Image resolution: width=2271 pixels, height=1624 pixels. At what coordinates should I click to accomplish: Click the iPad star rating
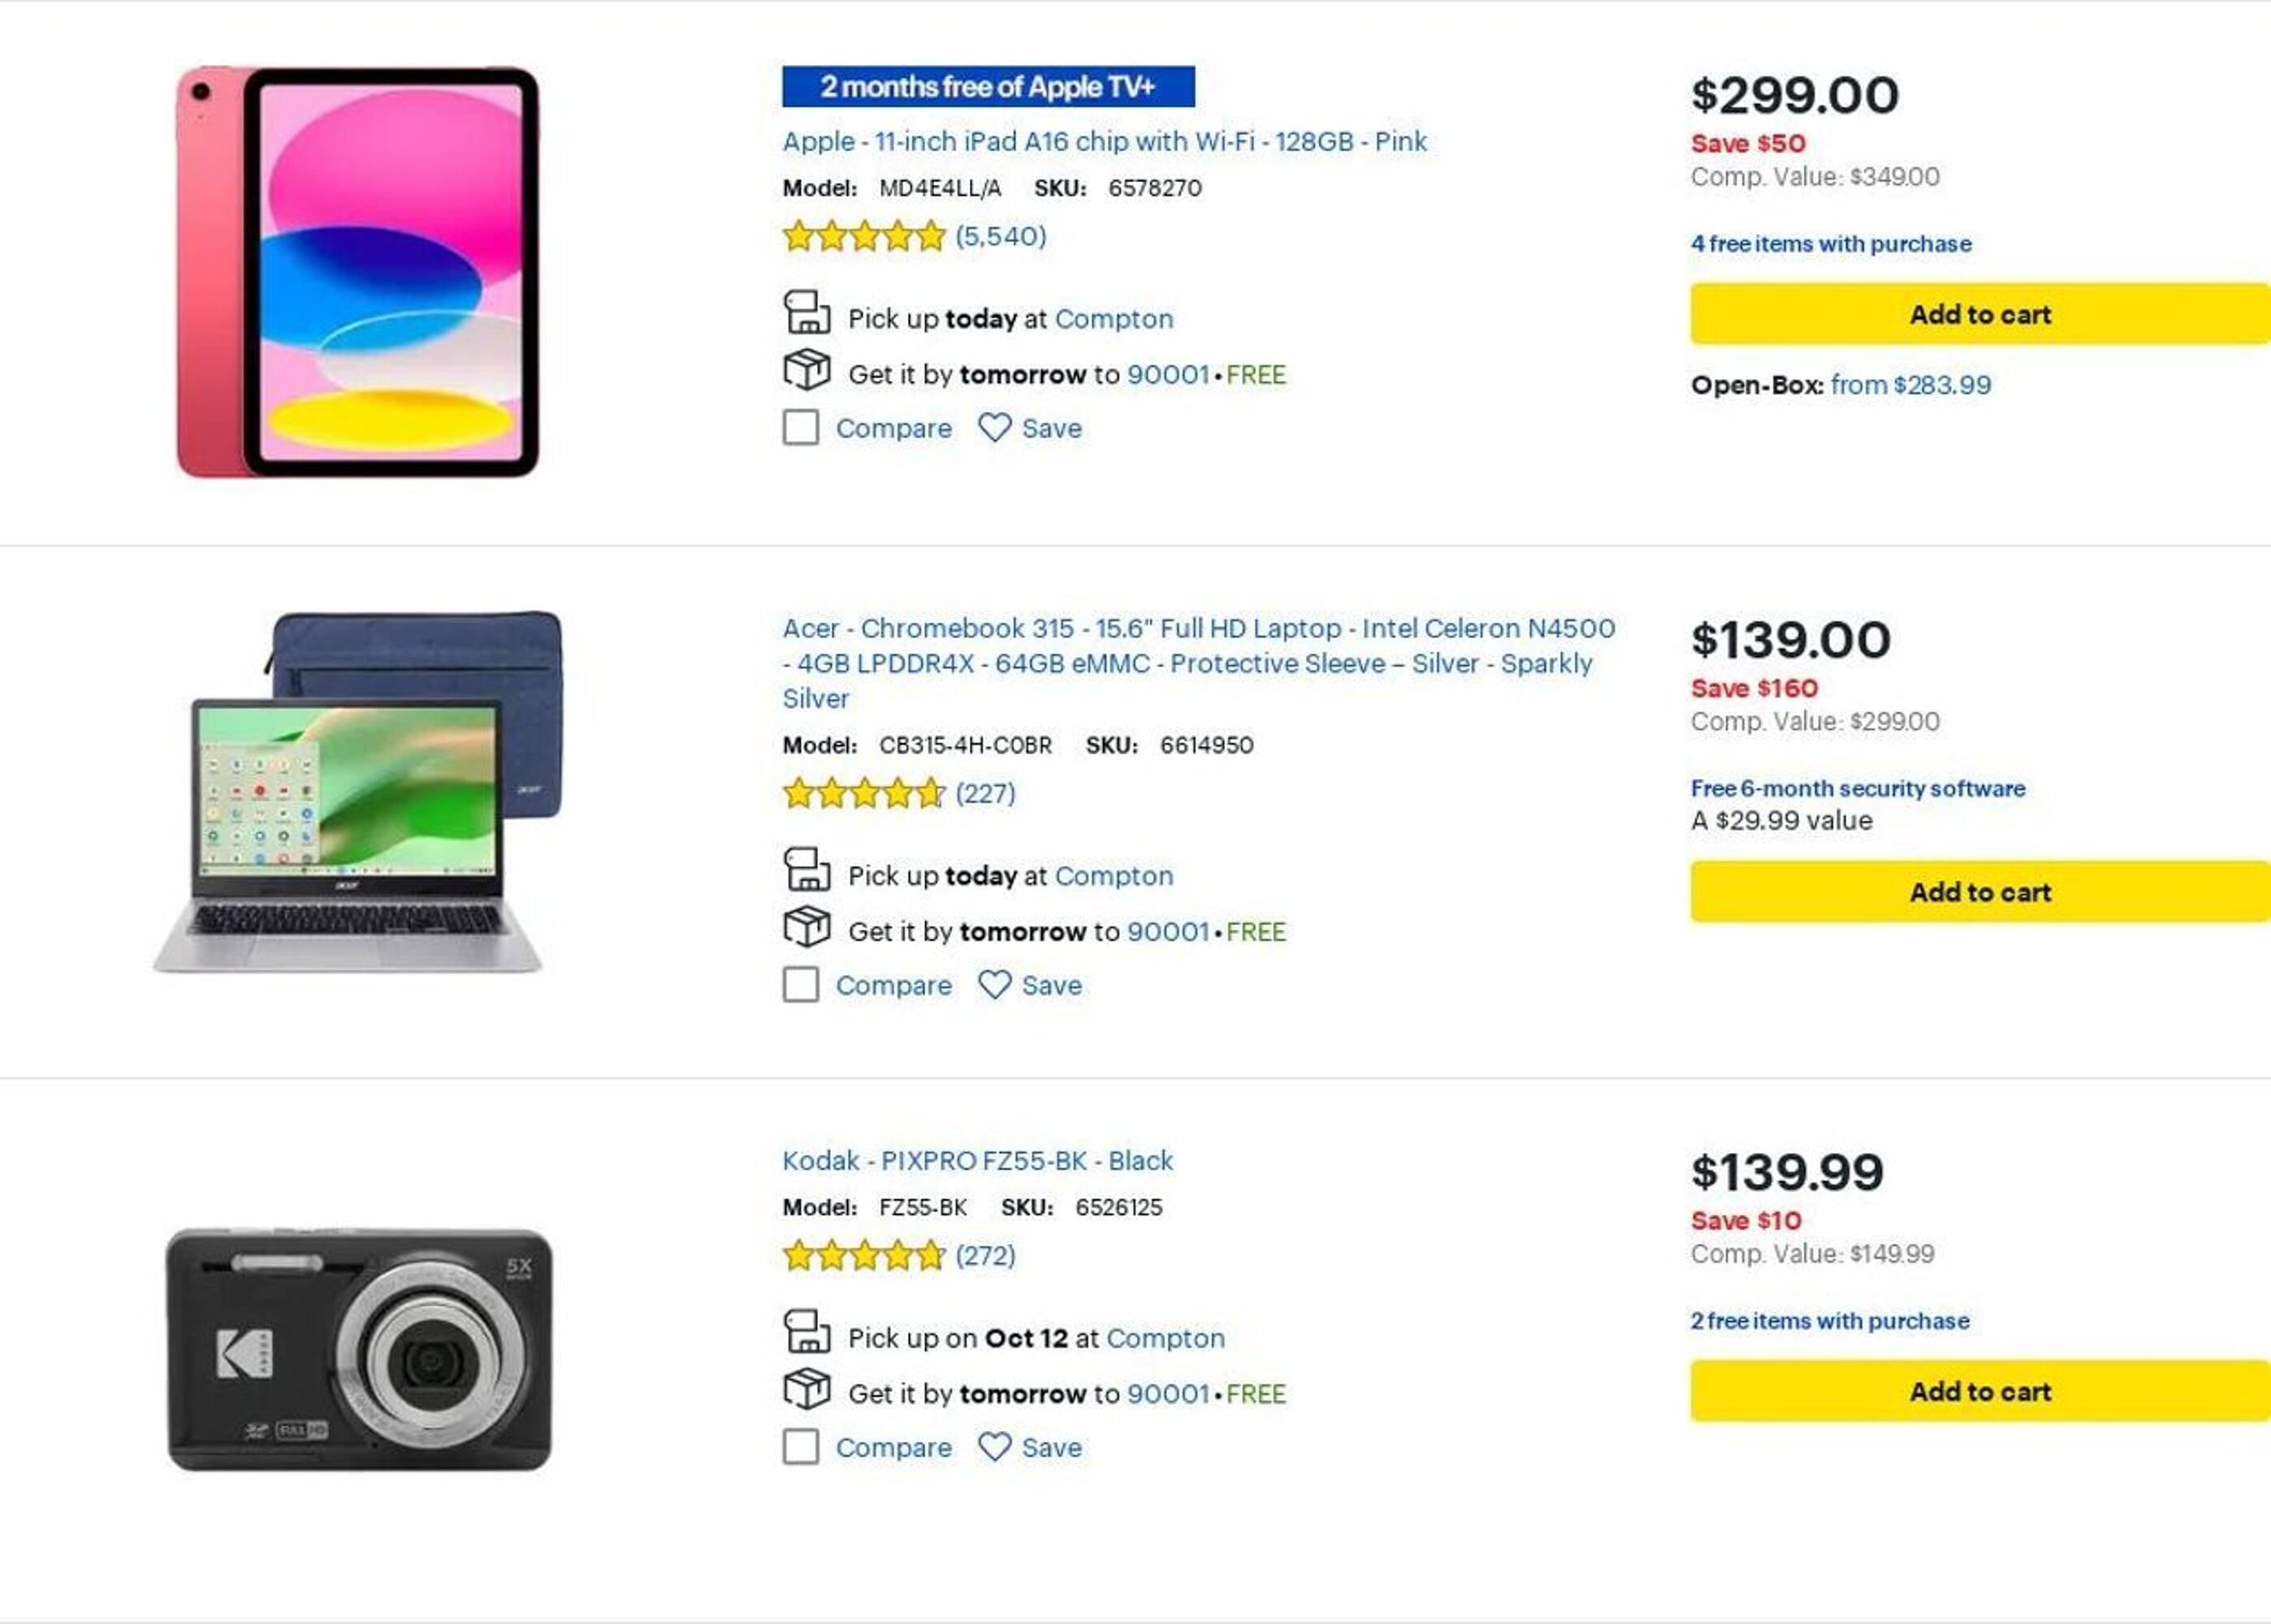coord(863,237)
